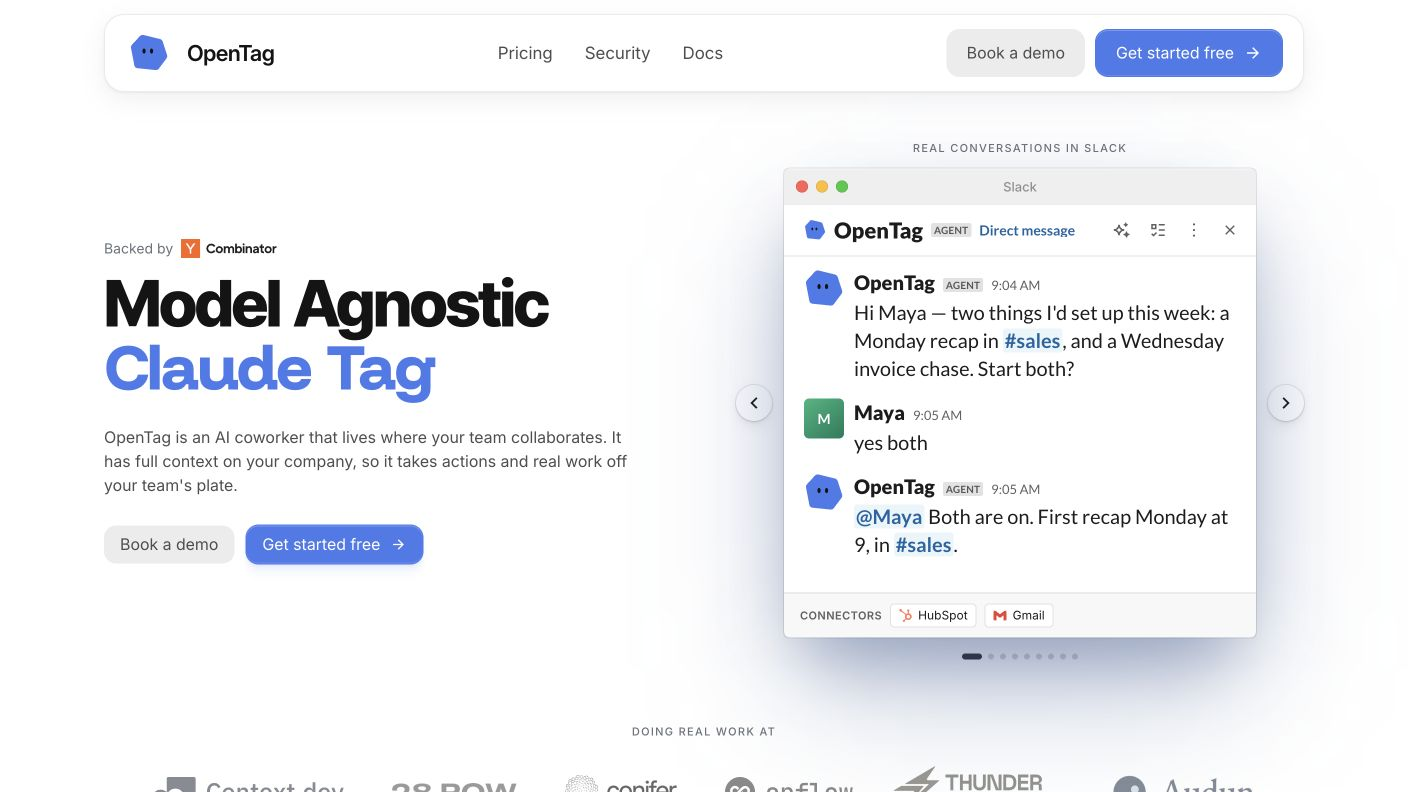The width and height of the screenshot is (1408, 792).
Task: Click the 9:04 AM timestamp
Action: pos(1016,285)
